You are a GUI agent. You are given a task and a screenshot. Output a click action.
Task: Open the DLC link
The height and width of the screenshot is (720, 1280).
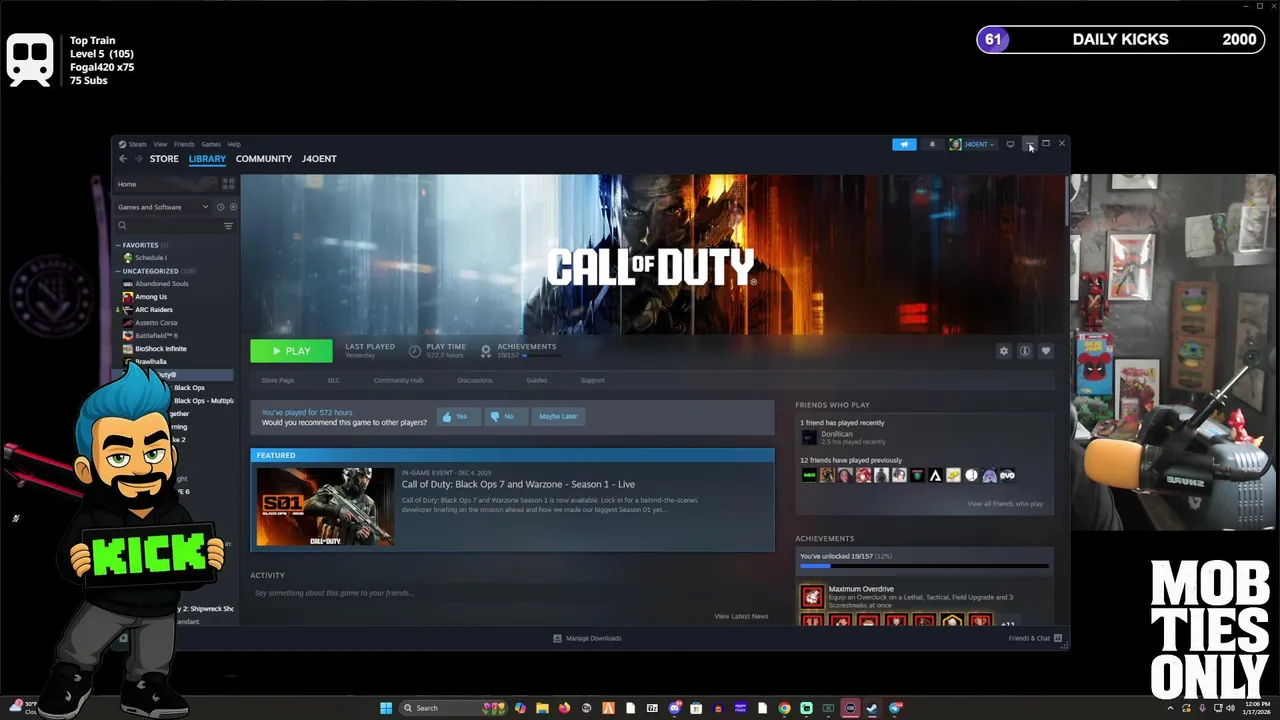pos(334,380)
